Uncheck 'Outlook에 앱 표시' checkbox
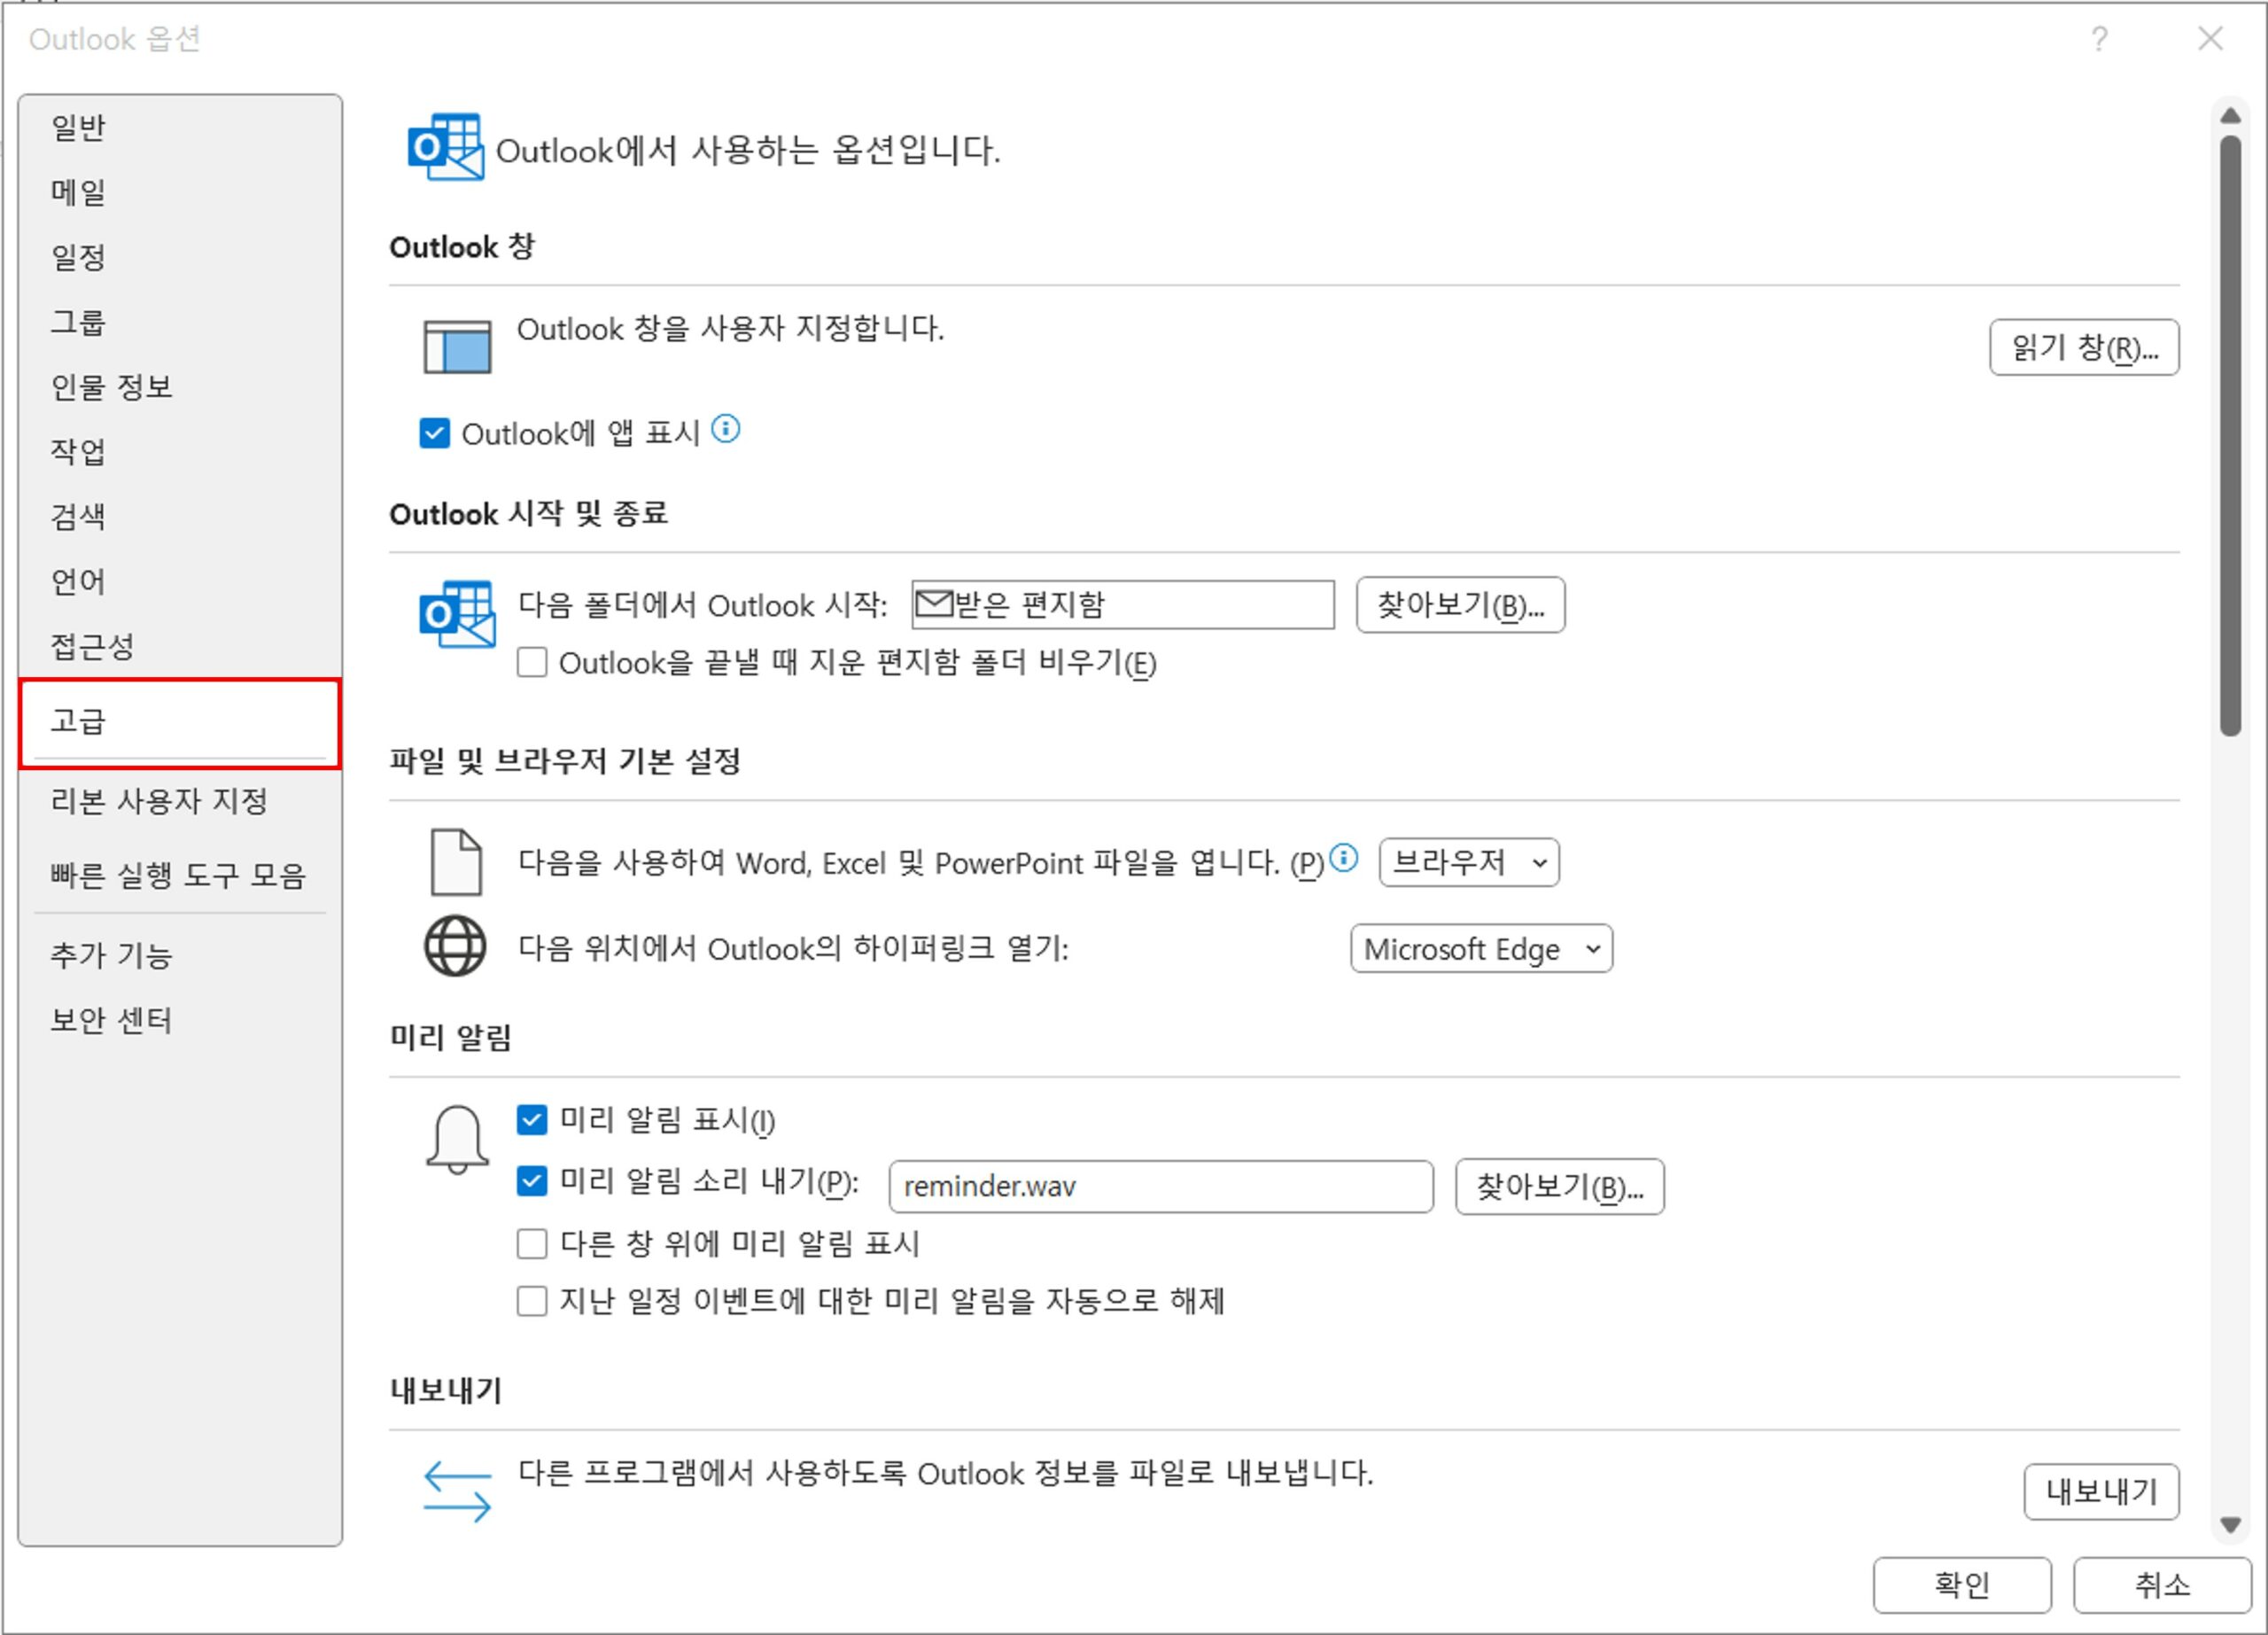Screen dimensions: 2268x1635 coord(434,434)
